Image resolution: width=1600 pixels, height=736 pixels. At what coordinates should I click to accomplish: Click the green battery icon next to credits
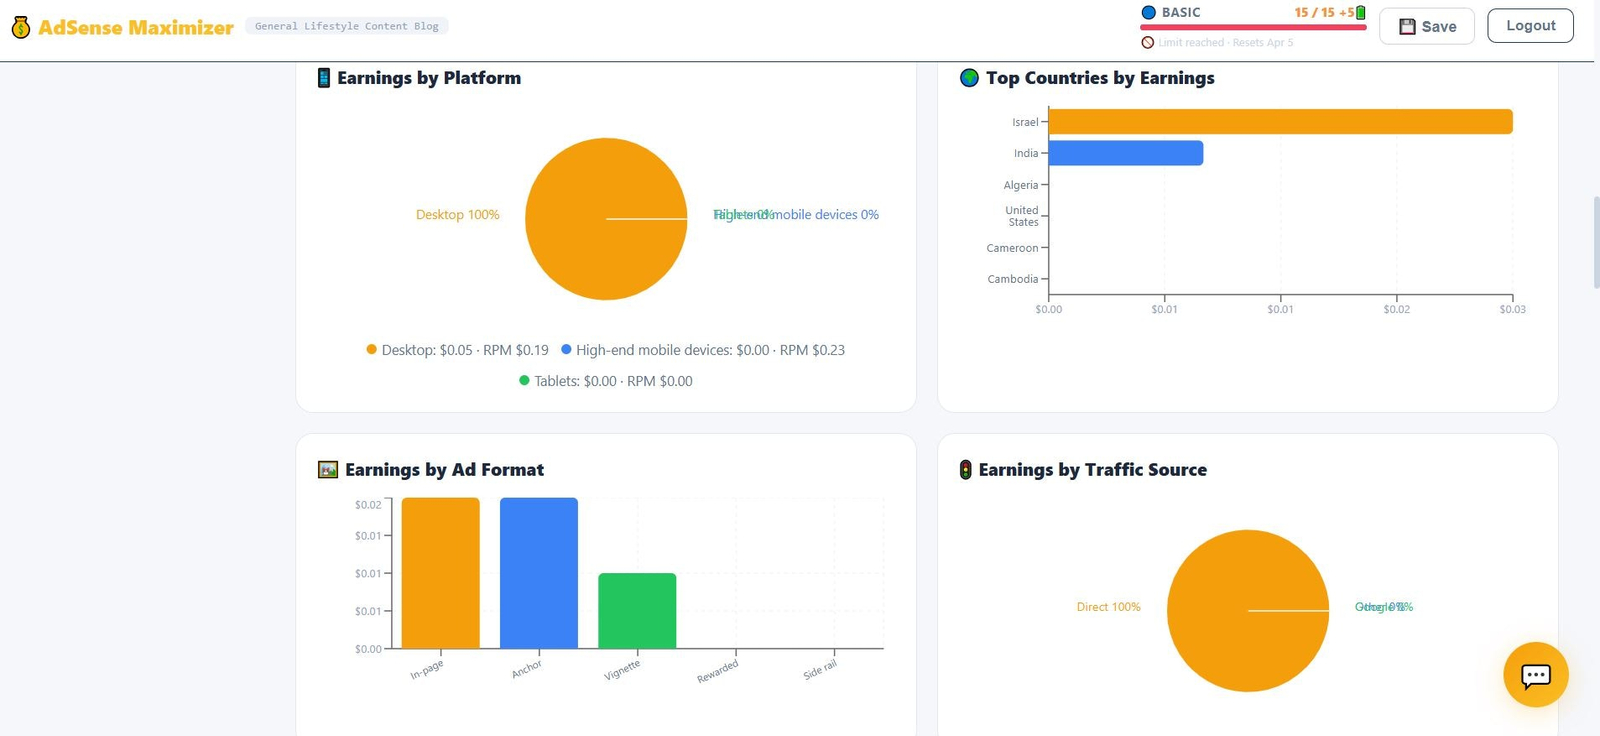click(x=1360, y=13)
